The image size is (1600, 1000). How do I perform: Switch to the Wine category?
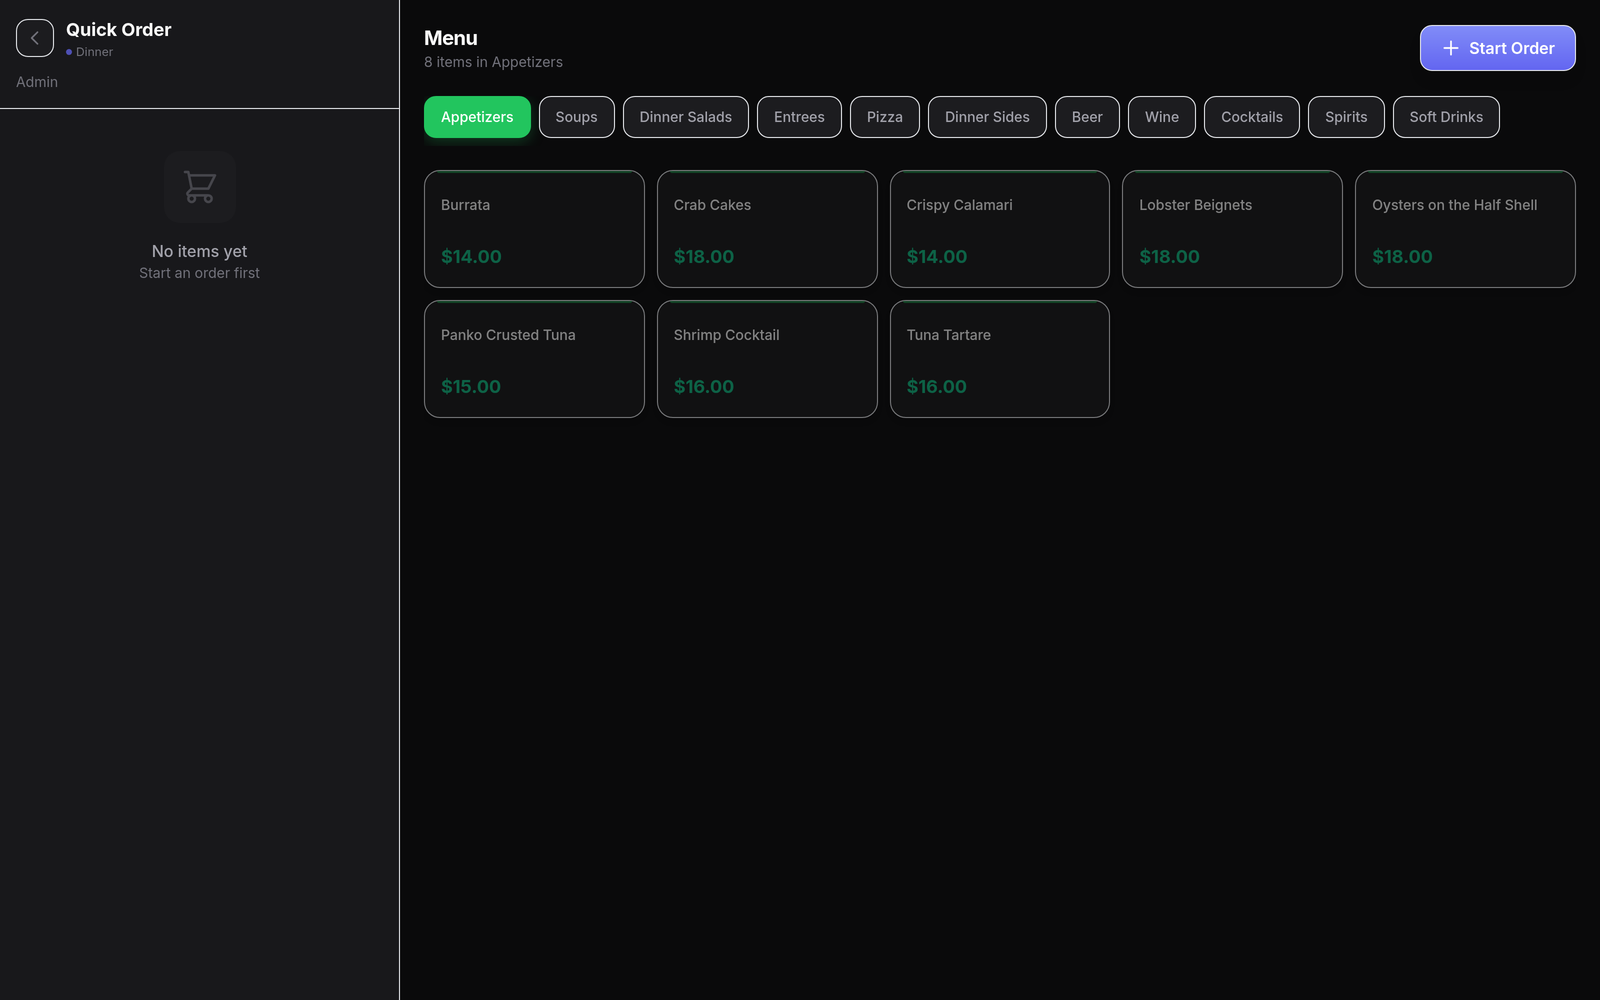(1161, 117)
